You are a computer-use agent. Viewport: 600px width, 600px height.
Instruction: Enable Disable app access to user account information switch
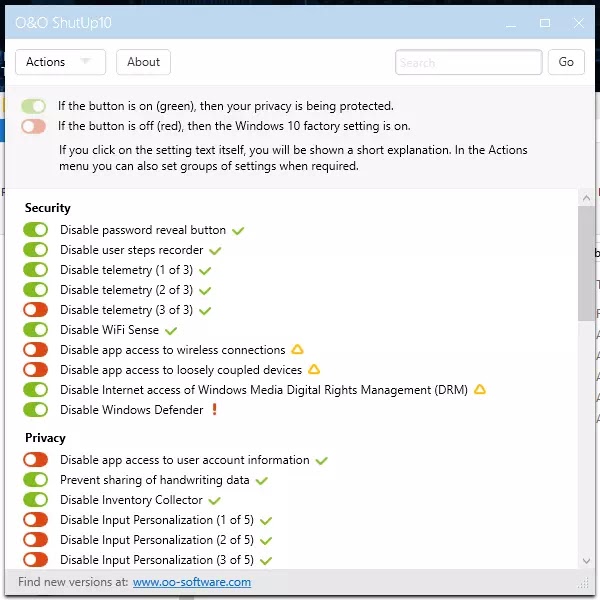[36, 460]
